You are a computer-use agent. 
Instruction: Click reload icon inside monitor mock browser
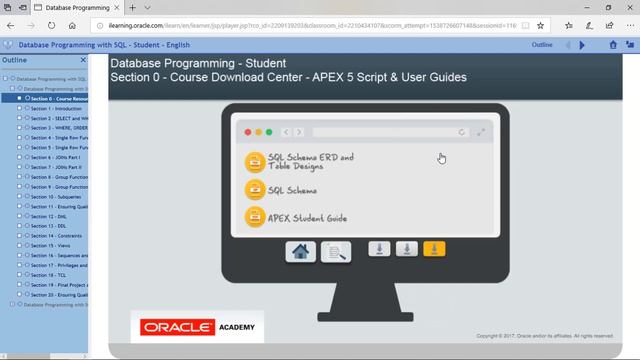coord(462,132)
